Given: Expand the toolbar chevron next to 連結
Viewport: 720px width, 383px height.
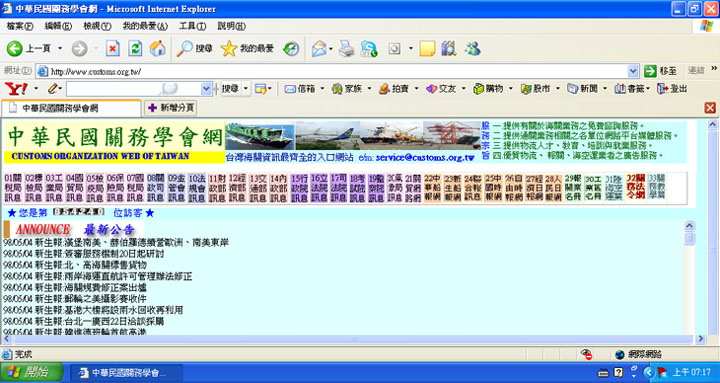Looking at the screenshot, I should [714, 68].
